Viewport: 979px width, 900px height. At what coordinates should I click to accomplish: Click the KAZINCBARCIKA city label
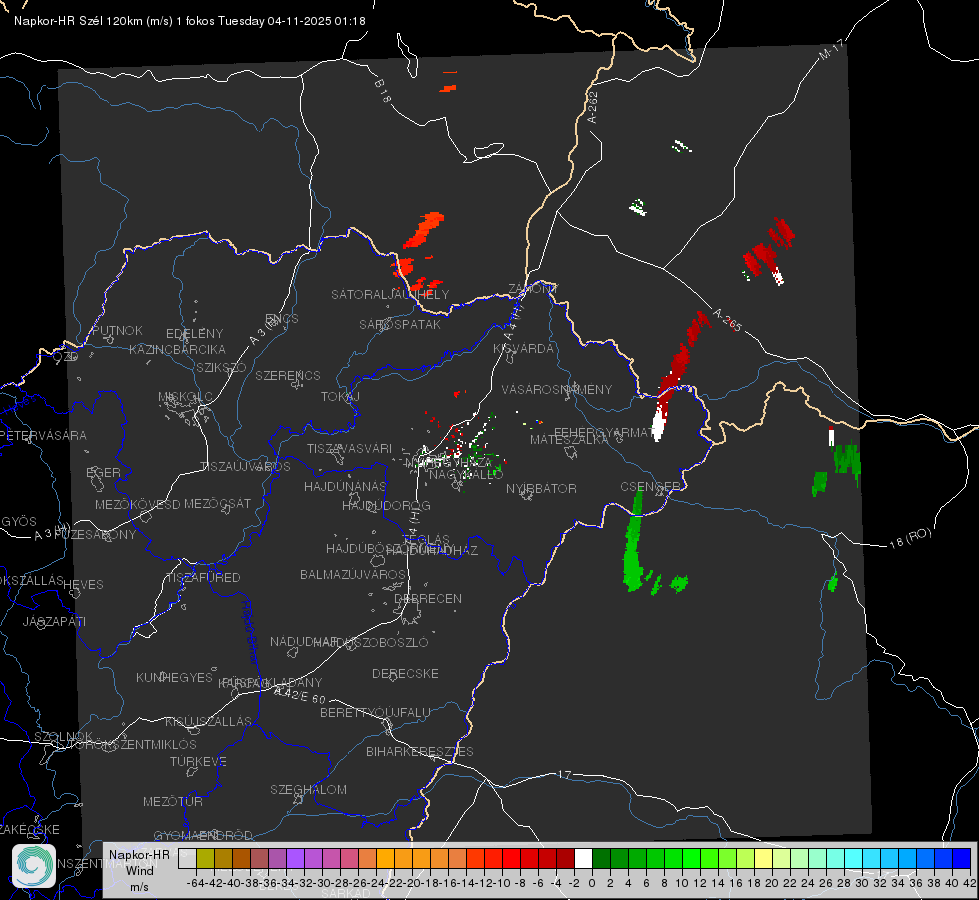point(177,349)
